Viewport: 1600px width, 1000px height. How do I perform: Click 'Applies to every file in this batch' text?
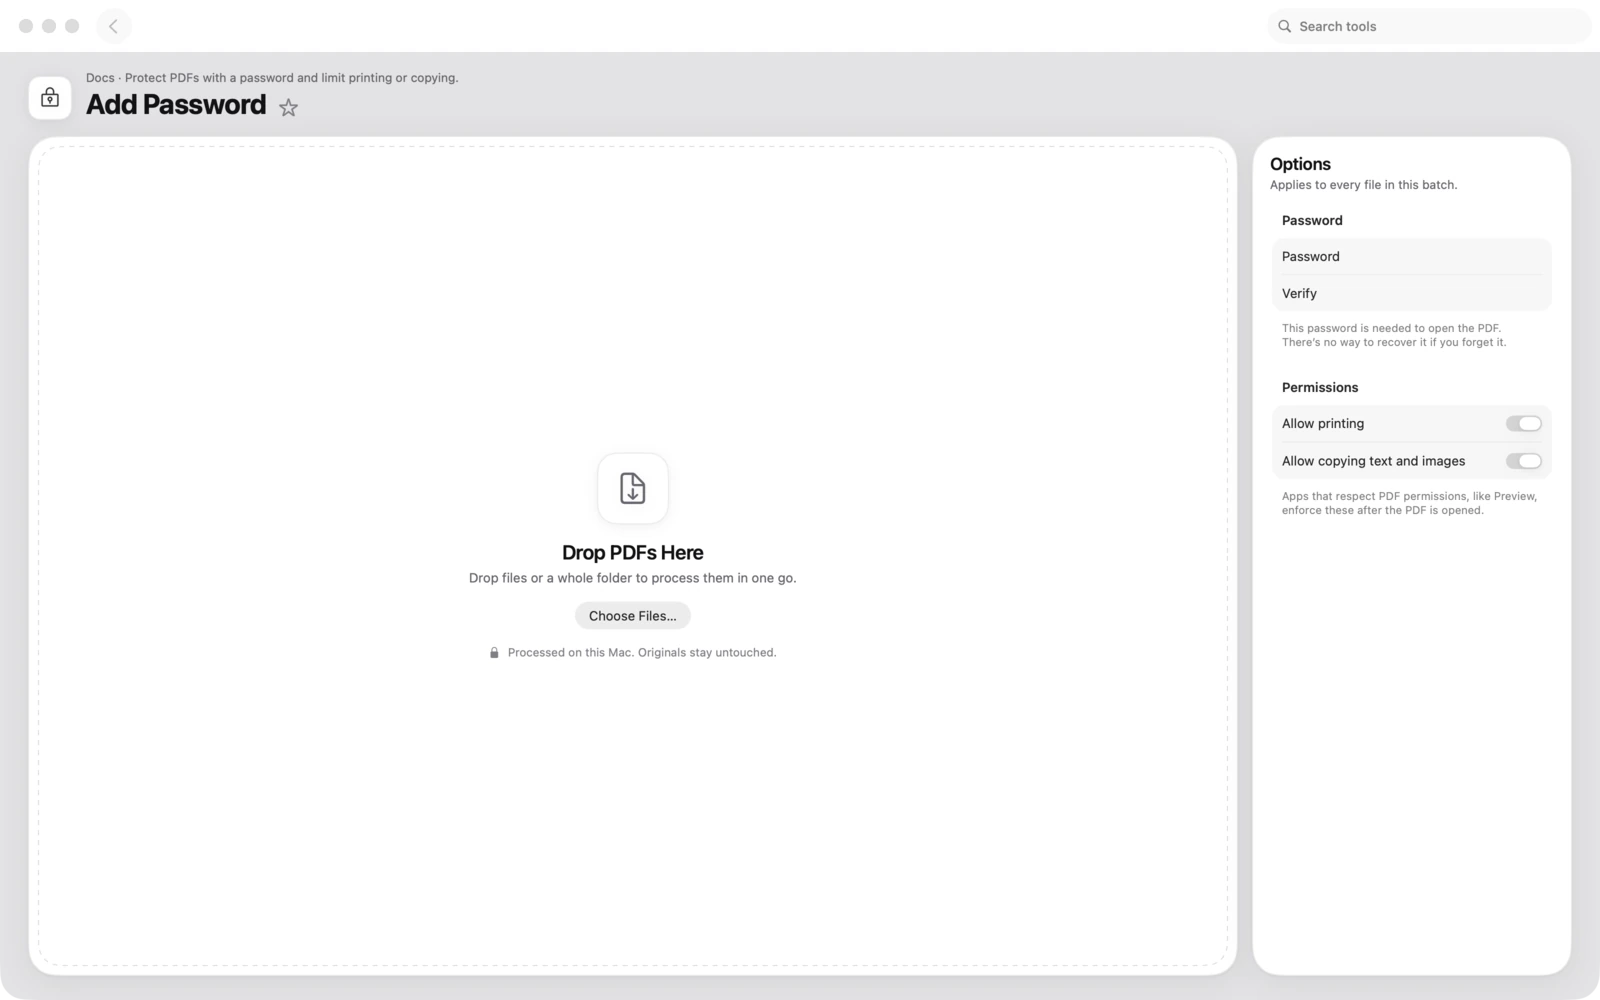[1364, 185]
